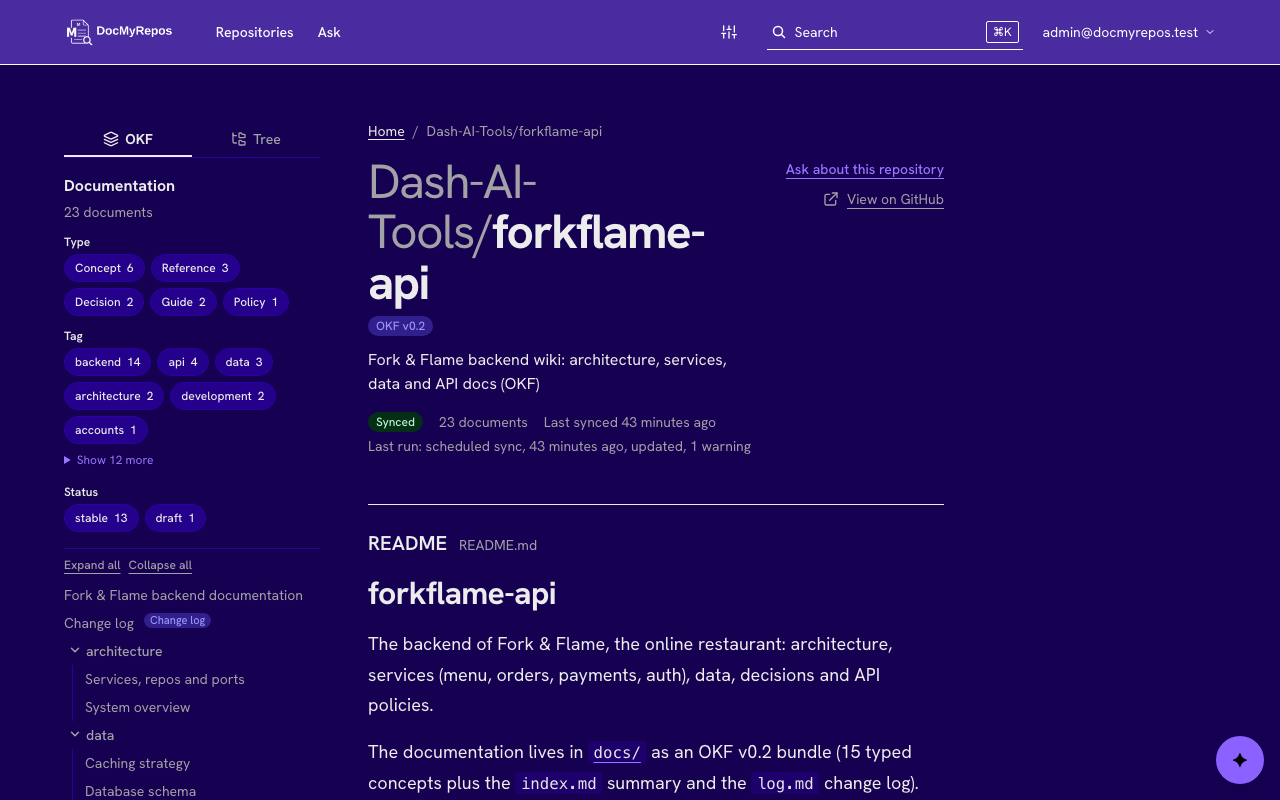The width and height of the screenshot is (1280, 800).
Task: Collapse the architecture tree folder
Action: pyautogui.click(x=75, y=651)
